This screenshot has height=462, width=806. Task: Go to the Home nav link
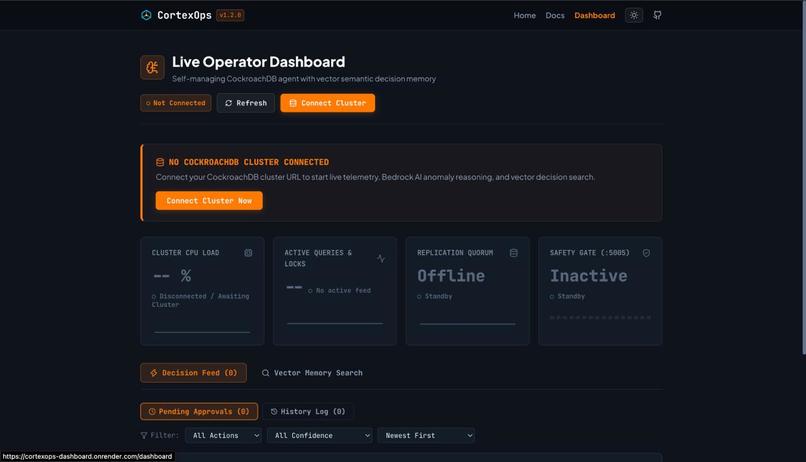(524, 15)
